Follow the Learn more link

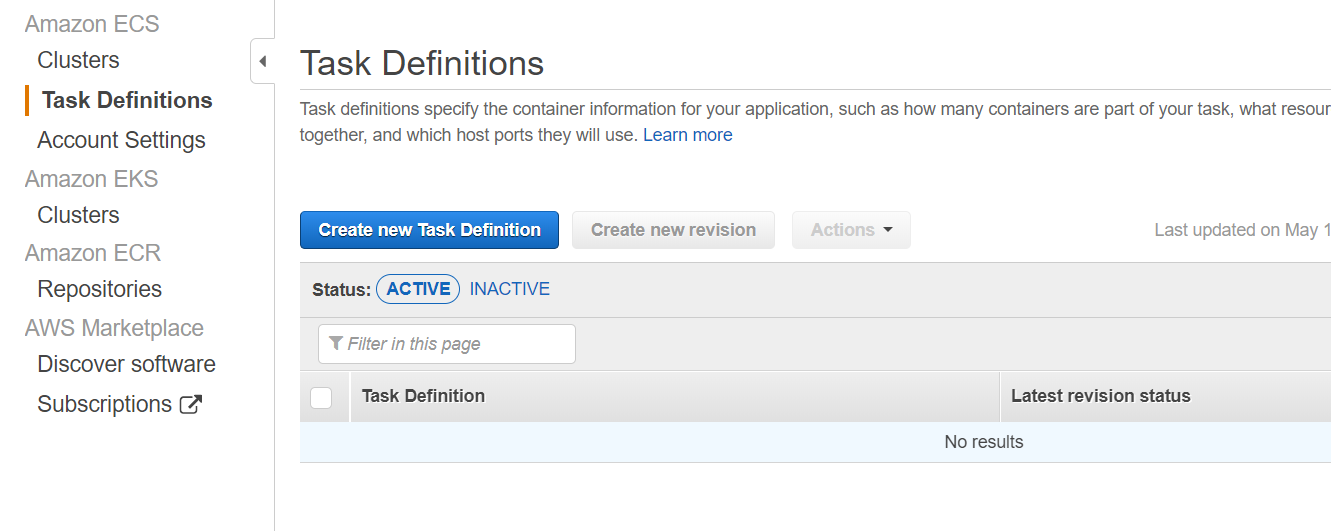pyautogui.click(x=688, y=135)
